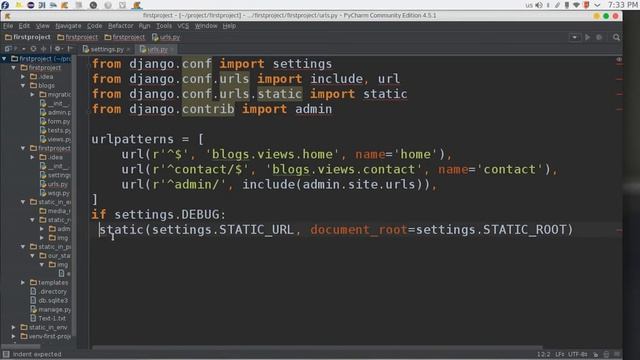Close the settings.py editor tab
The width and height of the screenshot is (640, 360).
[128, 49]
